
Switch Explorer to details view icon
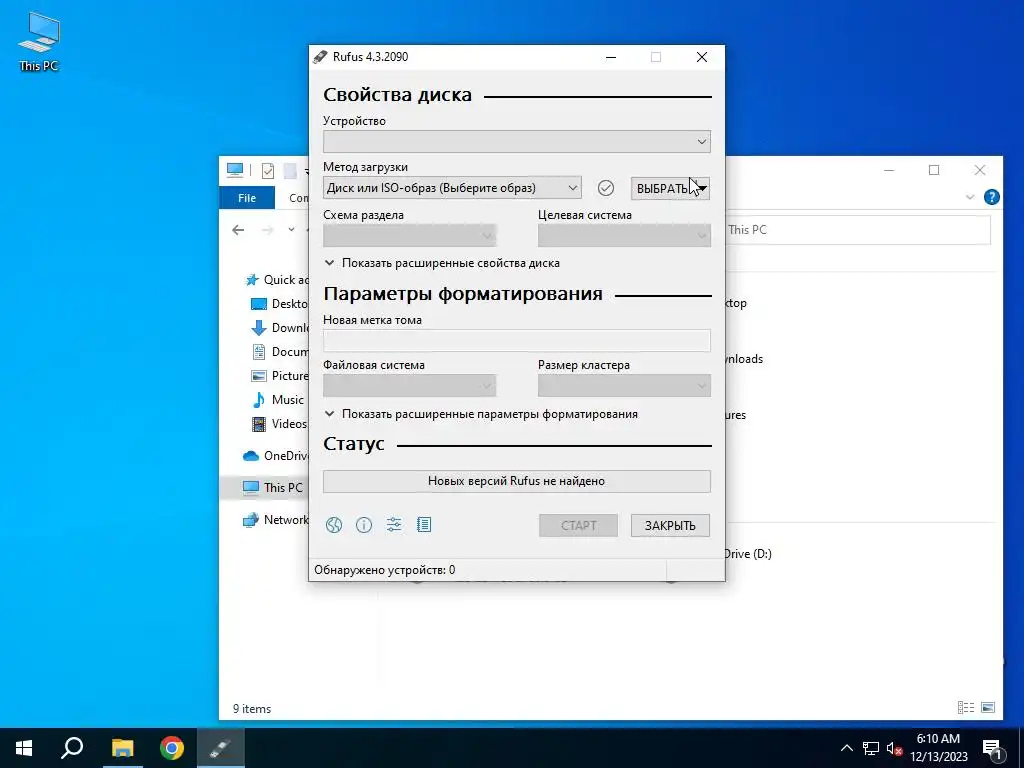point(966,707)
